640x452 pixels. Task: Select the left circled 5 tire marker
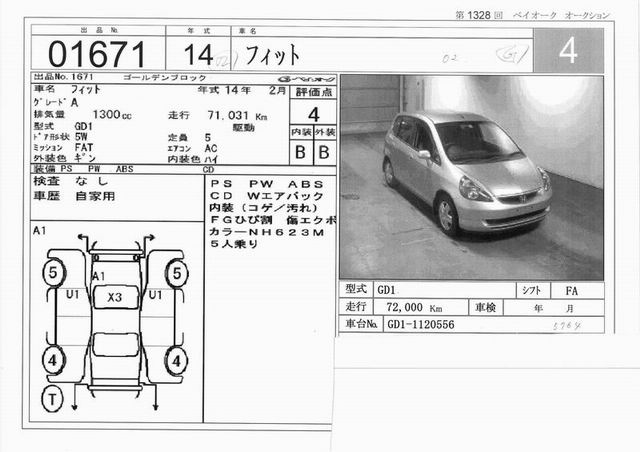[50, 271]
